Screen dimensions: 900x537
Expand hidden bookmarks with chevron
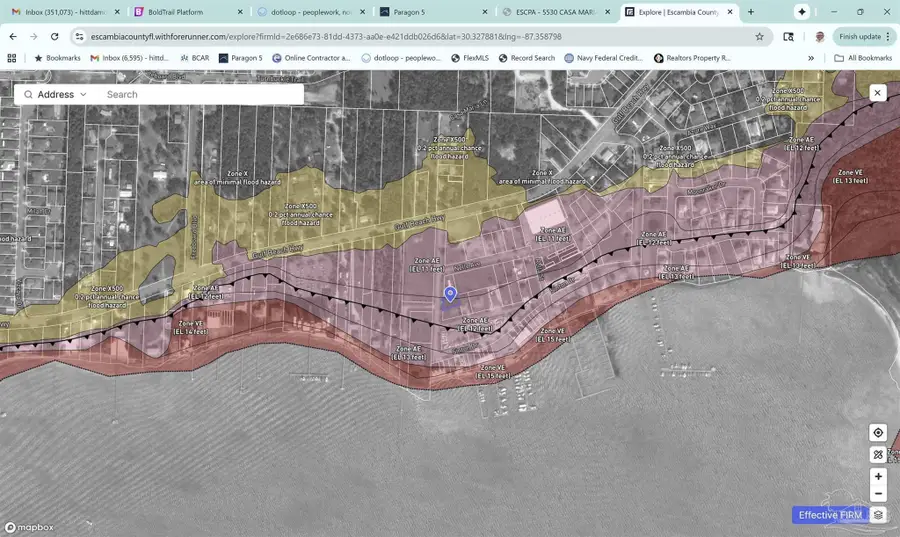811,58
